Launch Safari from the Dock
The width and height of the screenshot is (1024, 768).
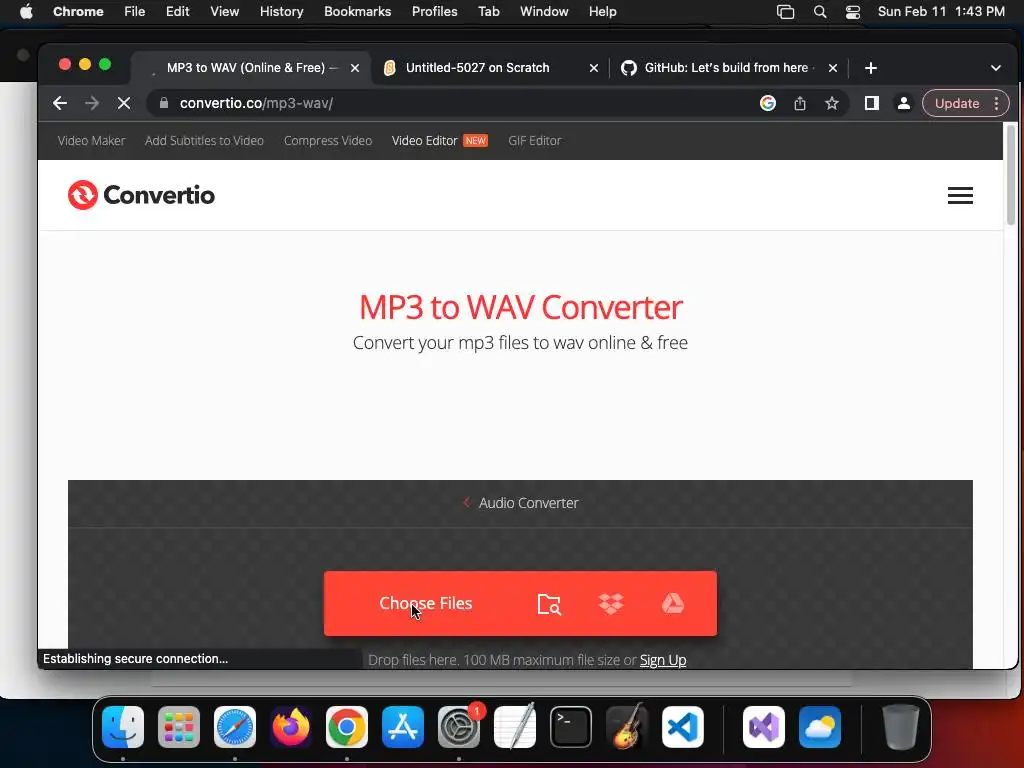235,727
